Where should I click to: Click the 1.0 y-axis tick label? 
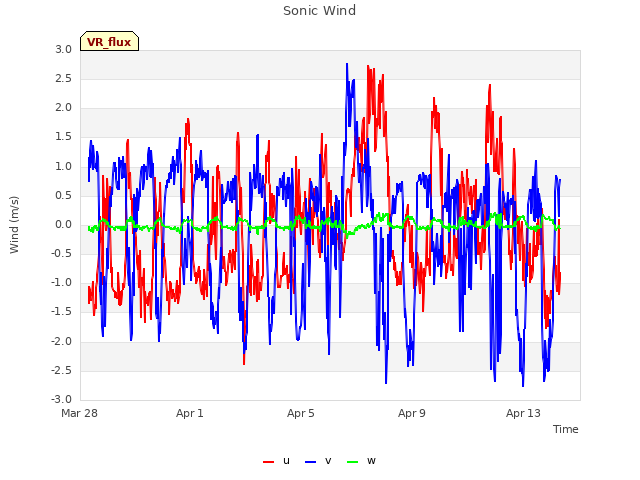[x=64, y=166]
